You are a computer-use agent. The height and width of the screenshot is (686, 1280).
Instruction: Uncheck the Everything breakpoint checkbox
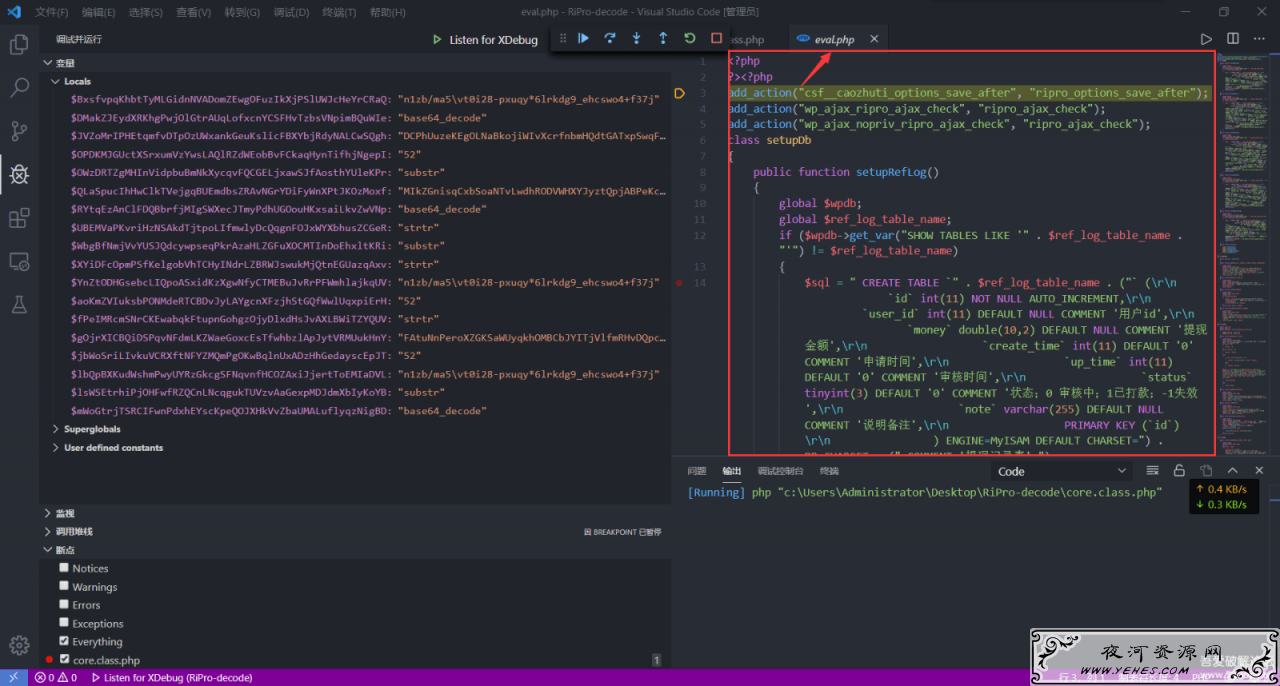[x=64, y=641]
